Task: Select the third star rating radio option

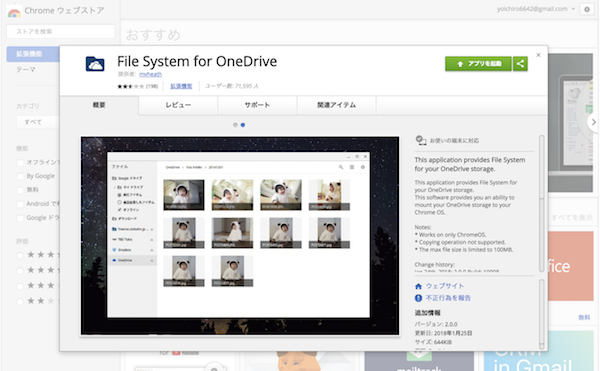Action: tap(20, 286)
